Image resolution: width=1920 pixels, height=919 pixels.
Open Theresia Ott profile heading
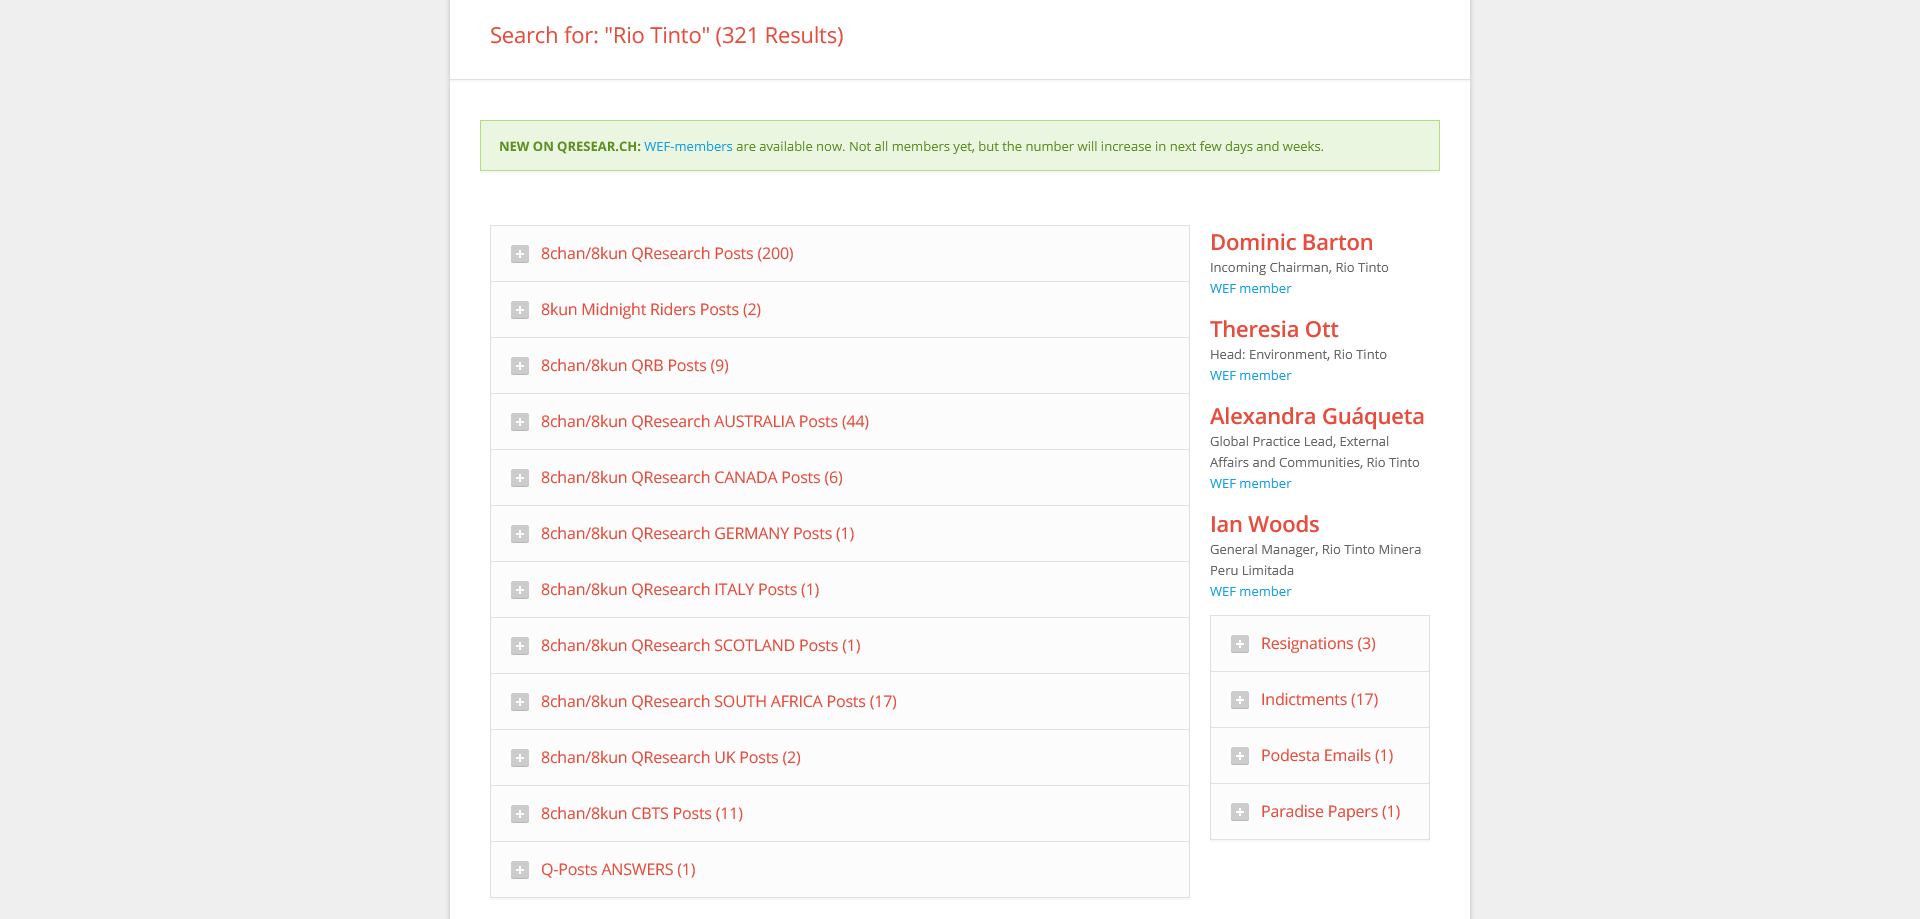(1274, 330)
